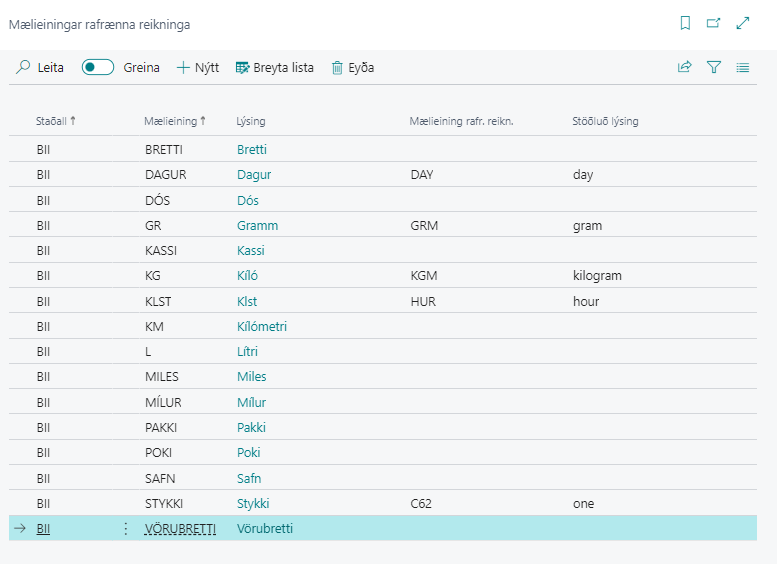777x564 pixels.
Task: Open the Kíló description link
Action: pyautogui.click(x=247, y=276)
